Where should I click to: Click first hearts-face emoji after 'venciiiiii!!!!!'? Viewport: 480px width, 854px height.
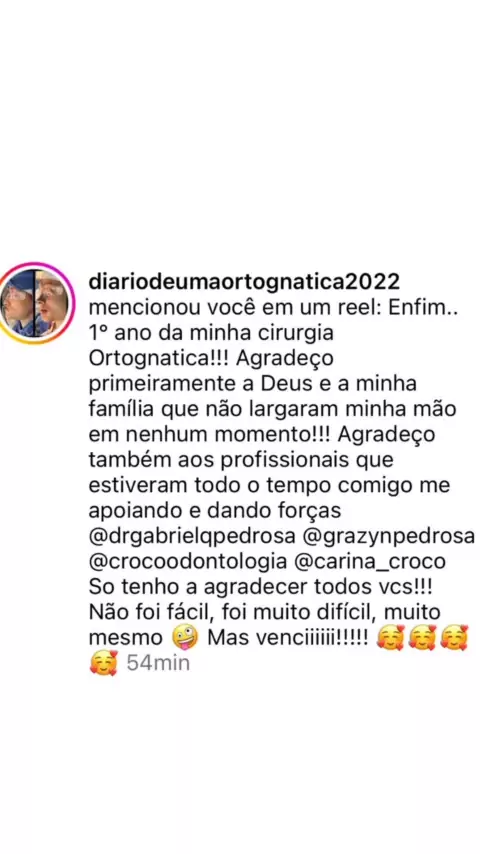click(390, 638)
